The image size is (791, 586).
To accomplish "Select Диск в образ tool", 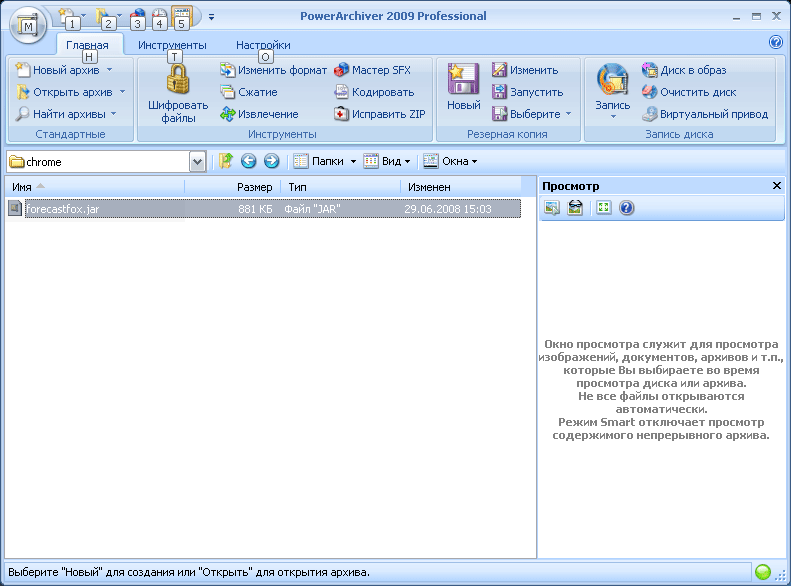I will (684, 70).
